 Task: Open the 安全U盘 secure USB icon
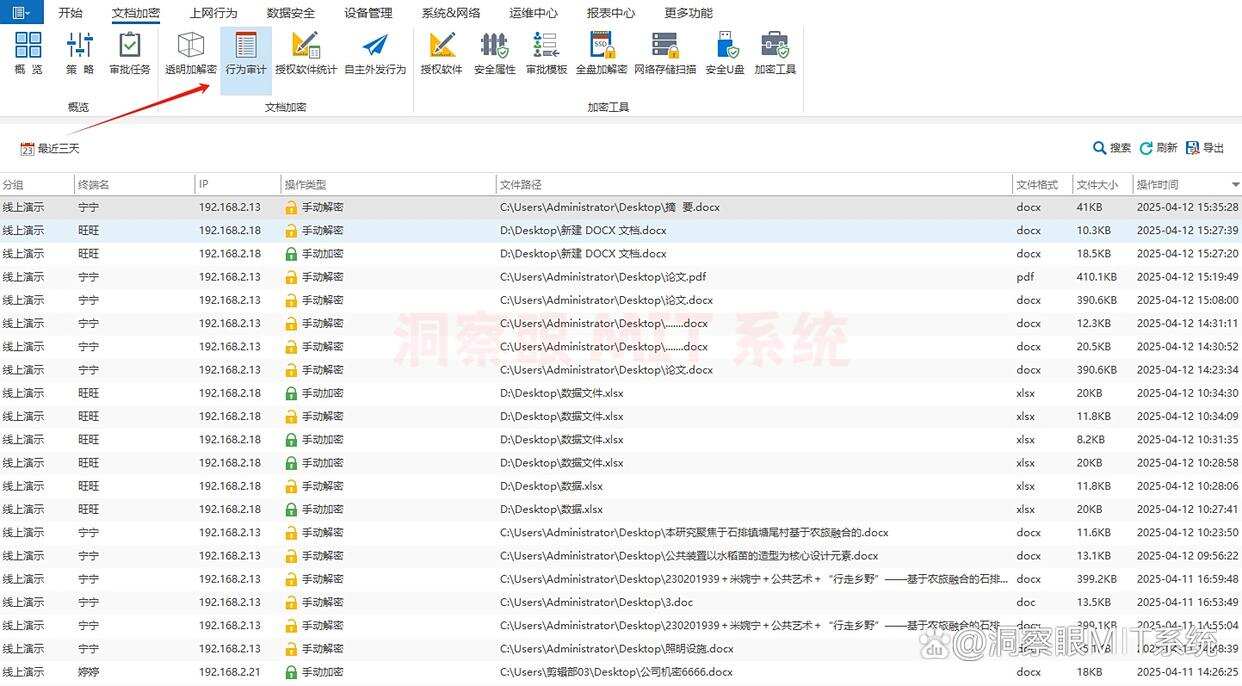(x=724, y=52)
